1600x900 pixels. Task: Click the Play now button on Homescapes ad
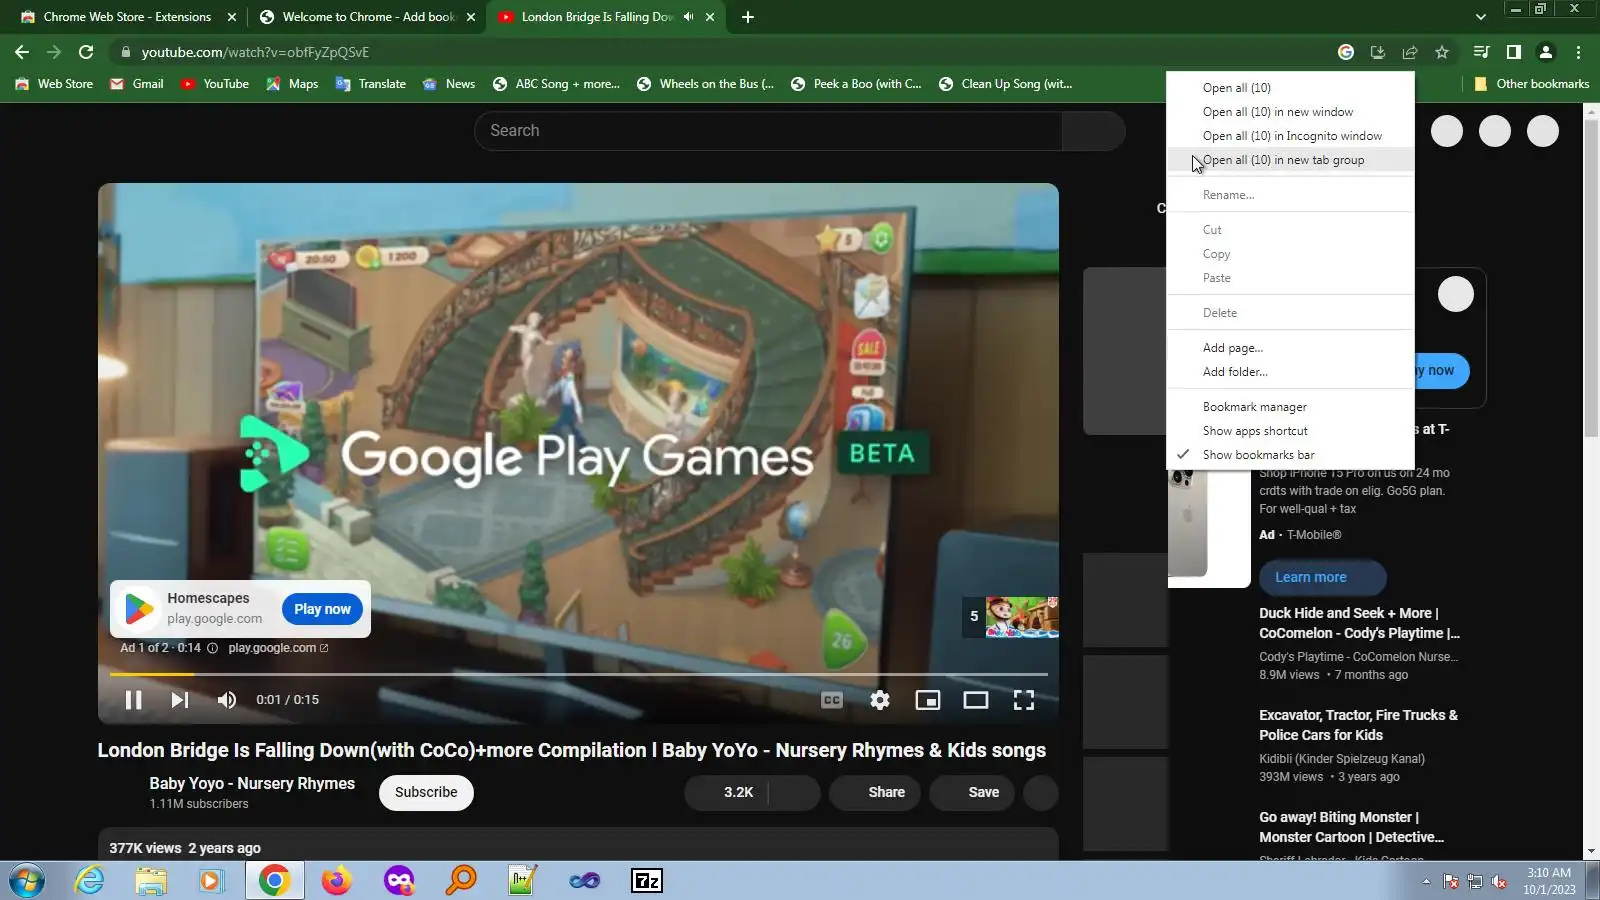click(322, 609)
